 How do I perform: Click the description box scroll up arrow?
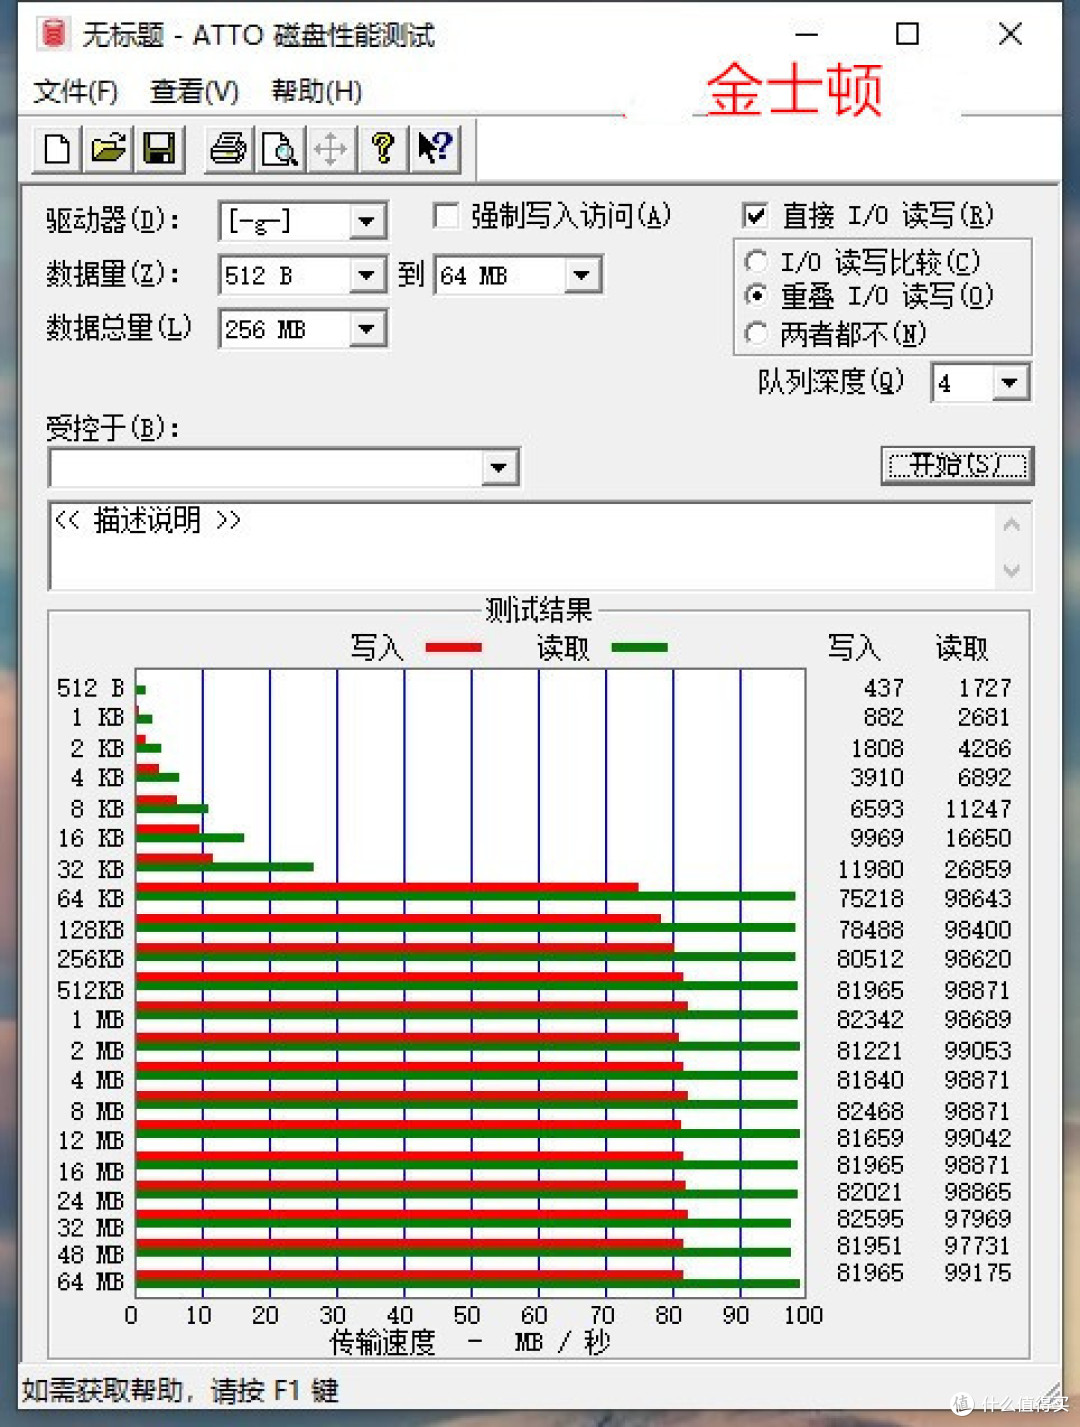[x=1012, y=525]
